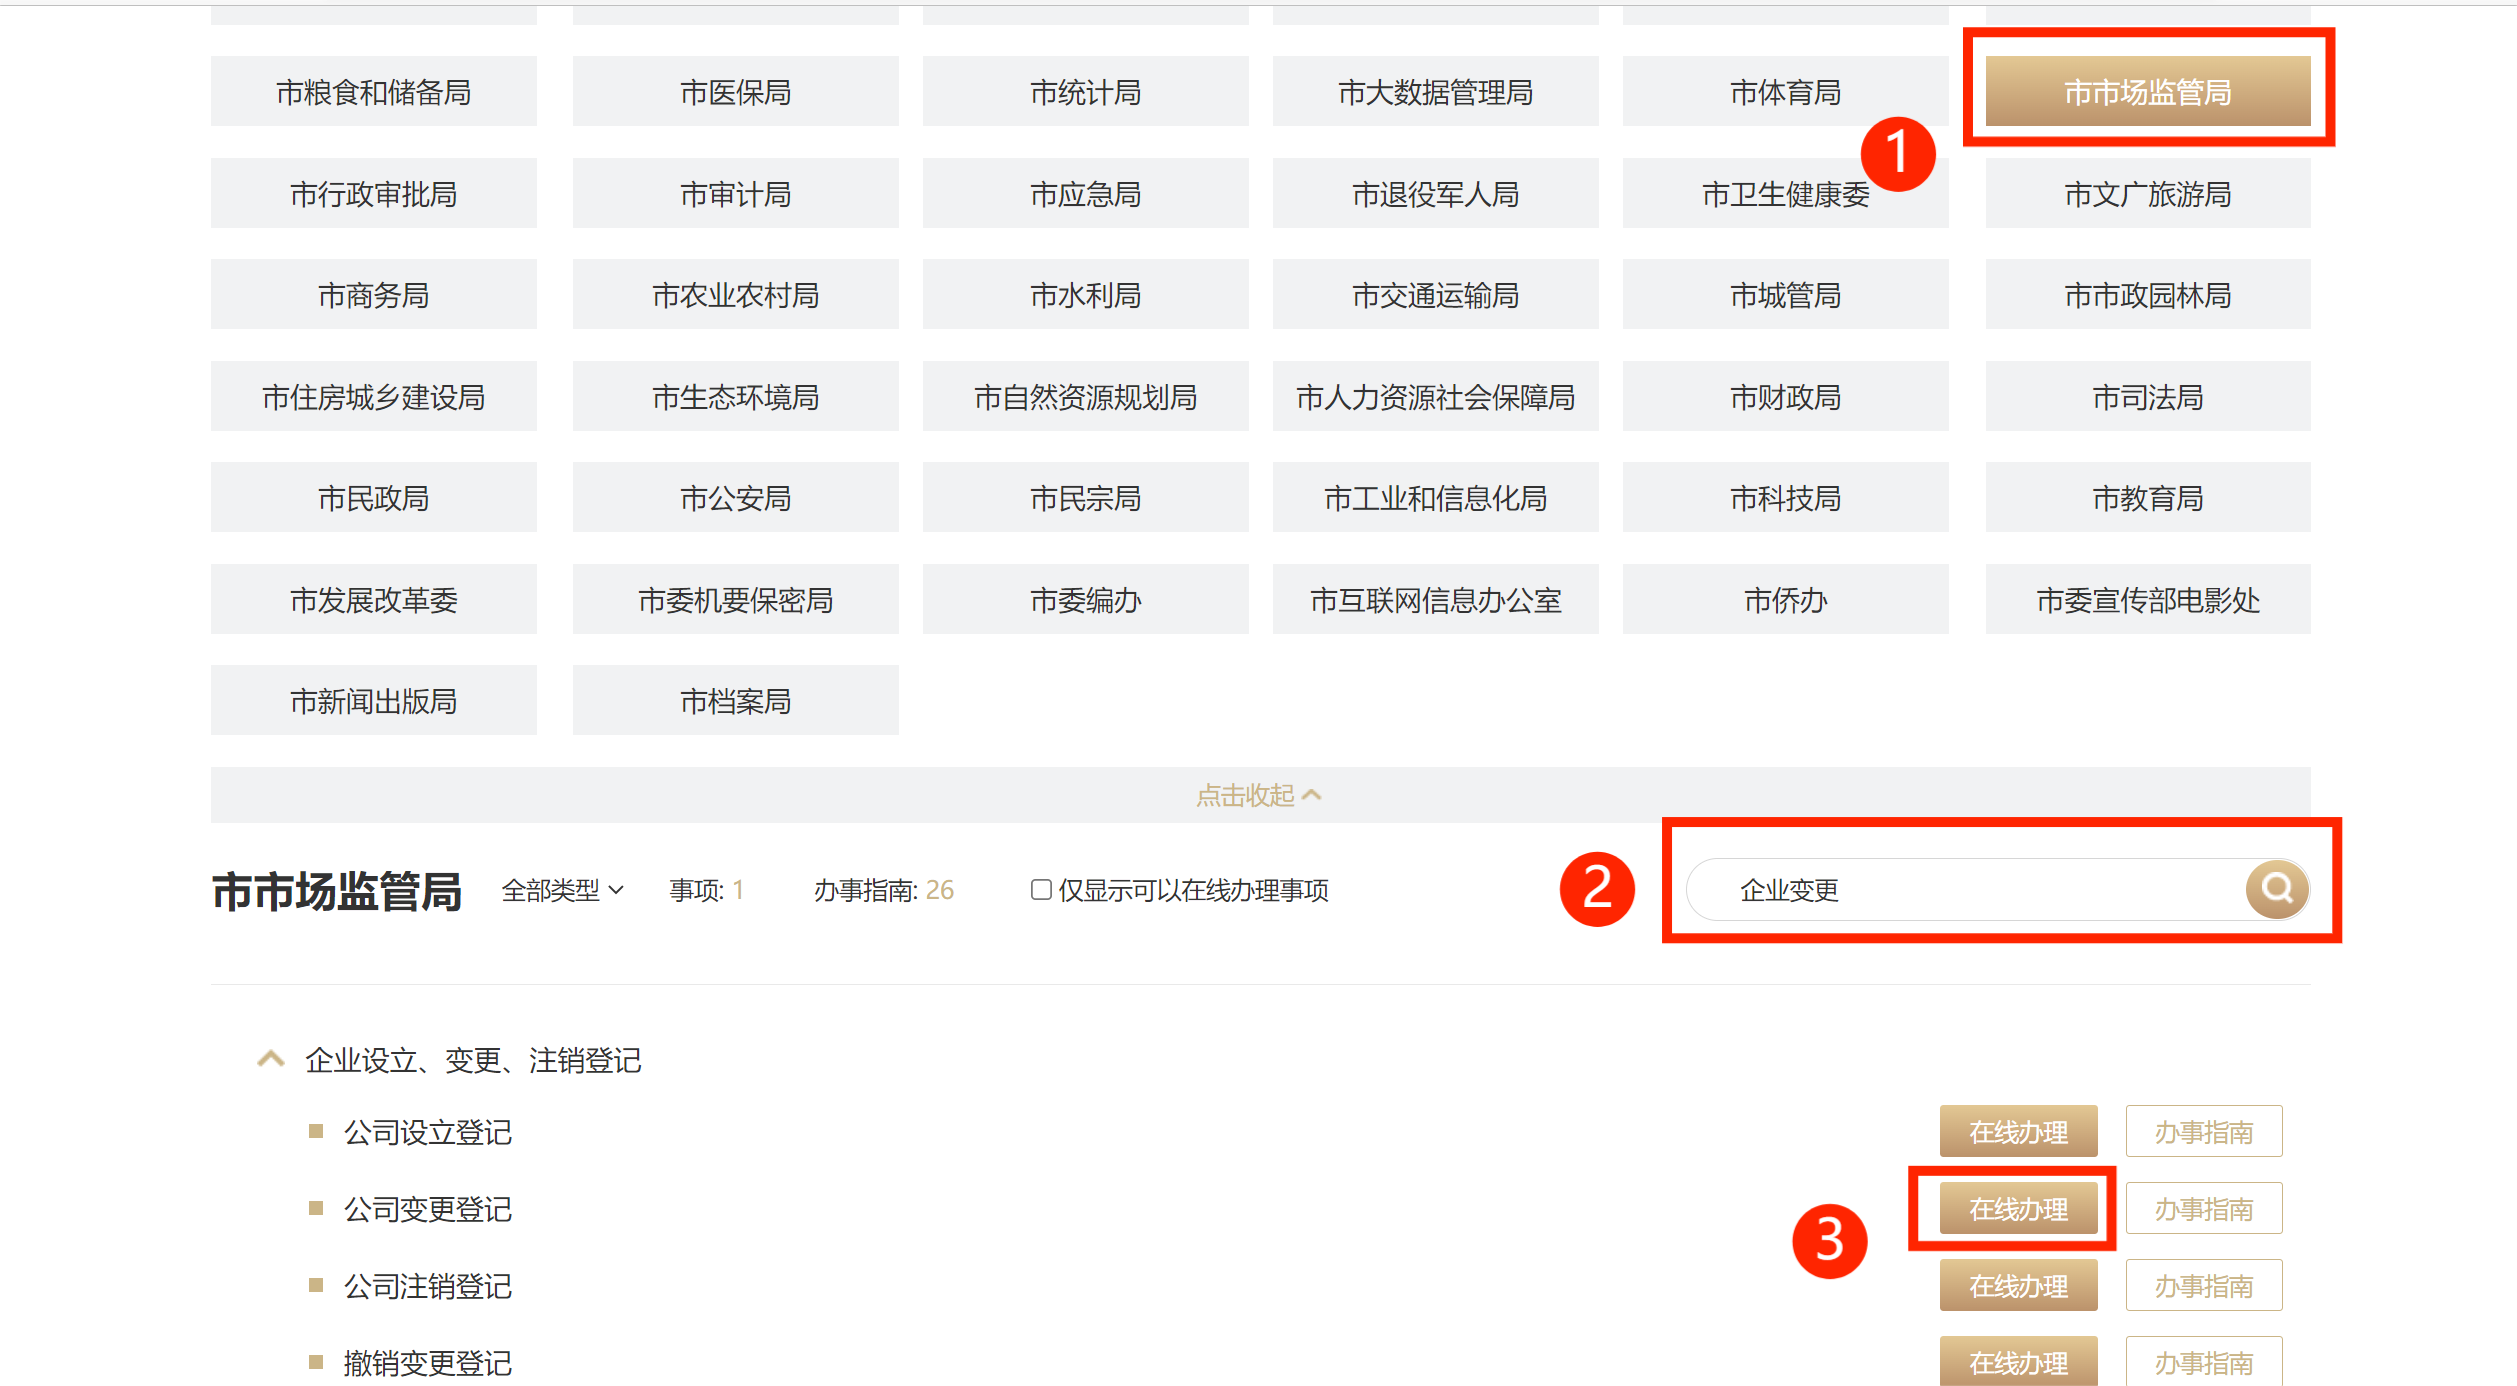Check 仅显示可以在线办理事项 checkbox
Viewport: 2517px width, 1386px height.
coord(1040,889)
